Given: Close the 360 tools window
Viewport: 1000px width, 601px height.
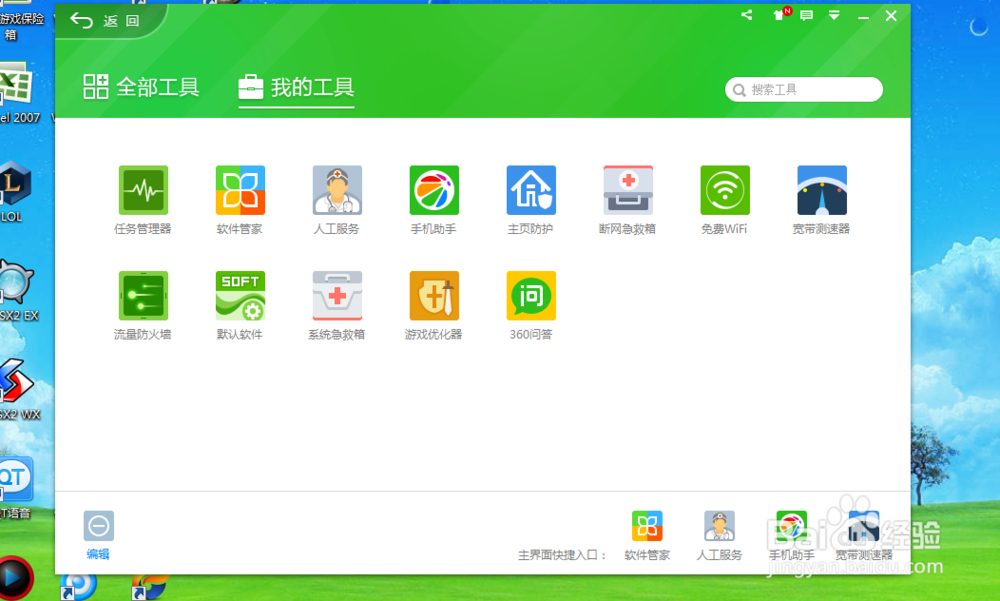Looking at the screenshot, I should [x=891, y=15].
